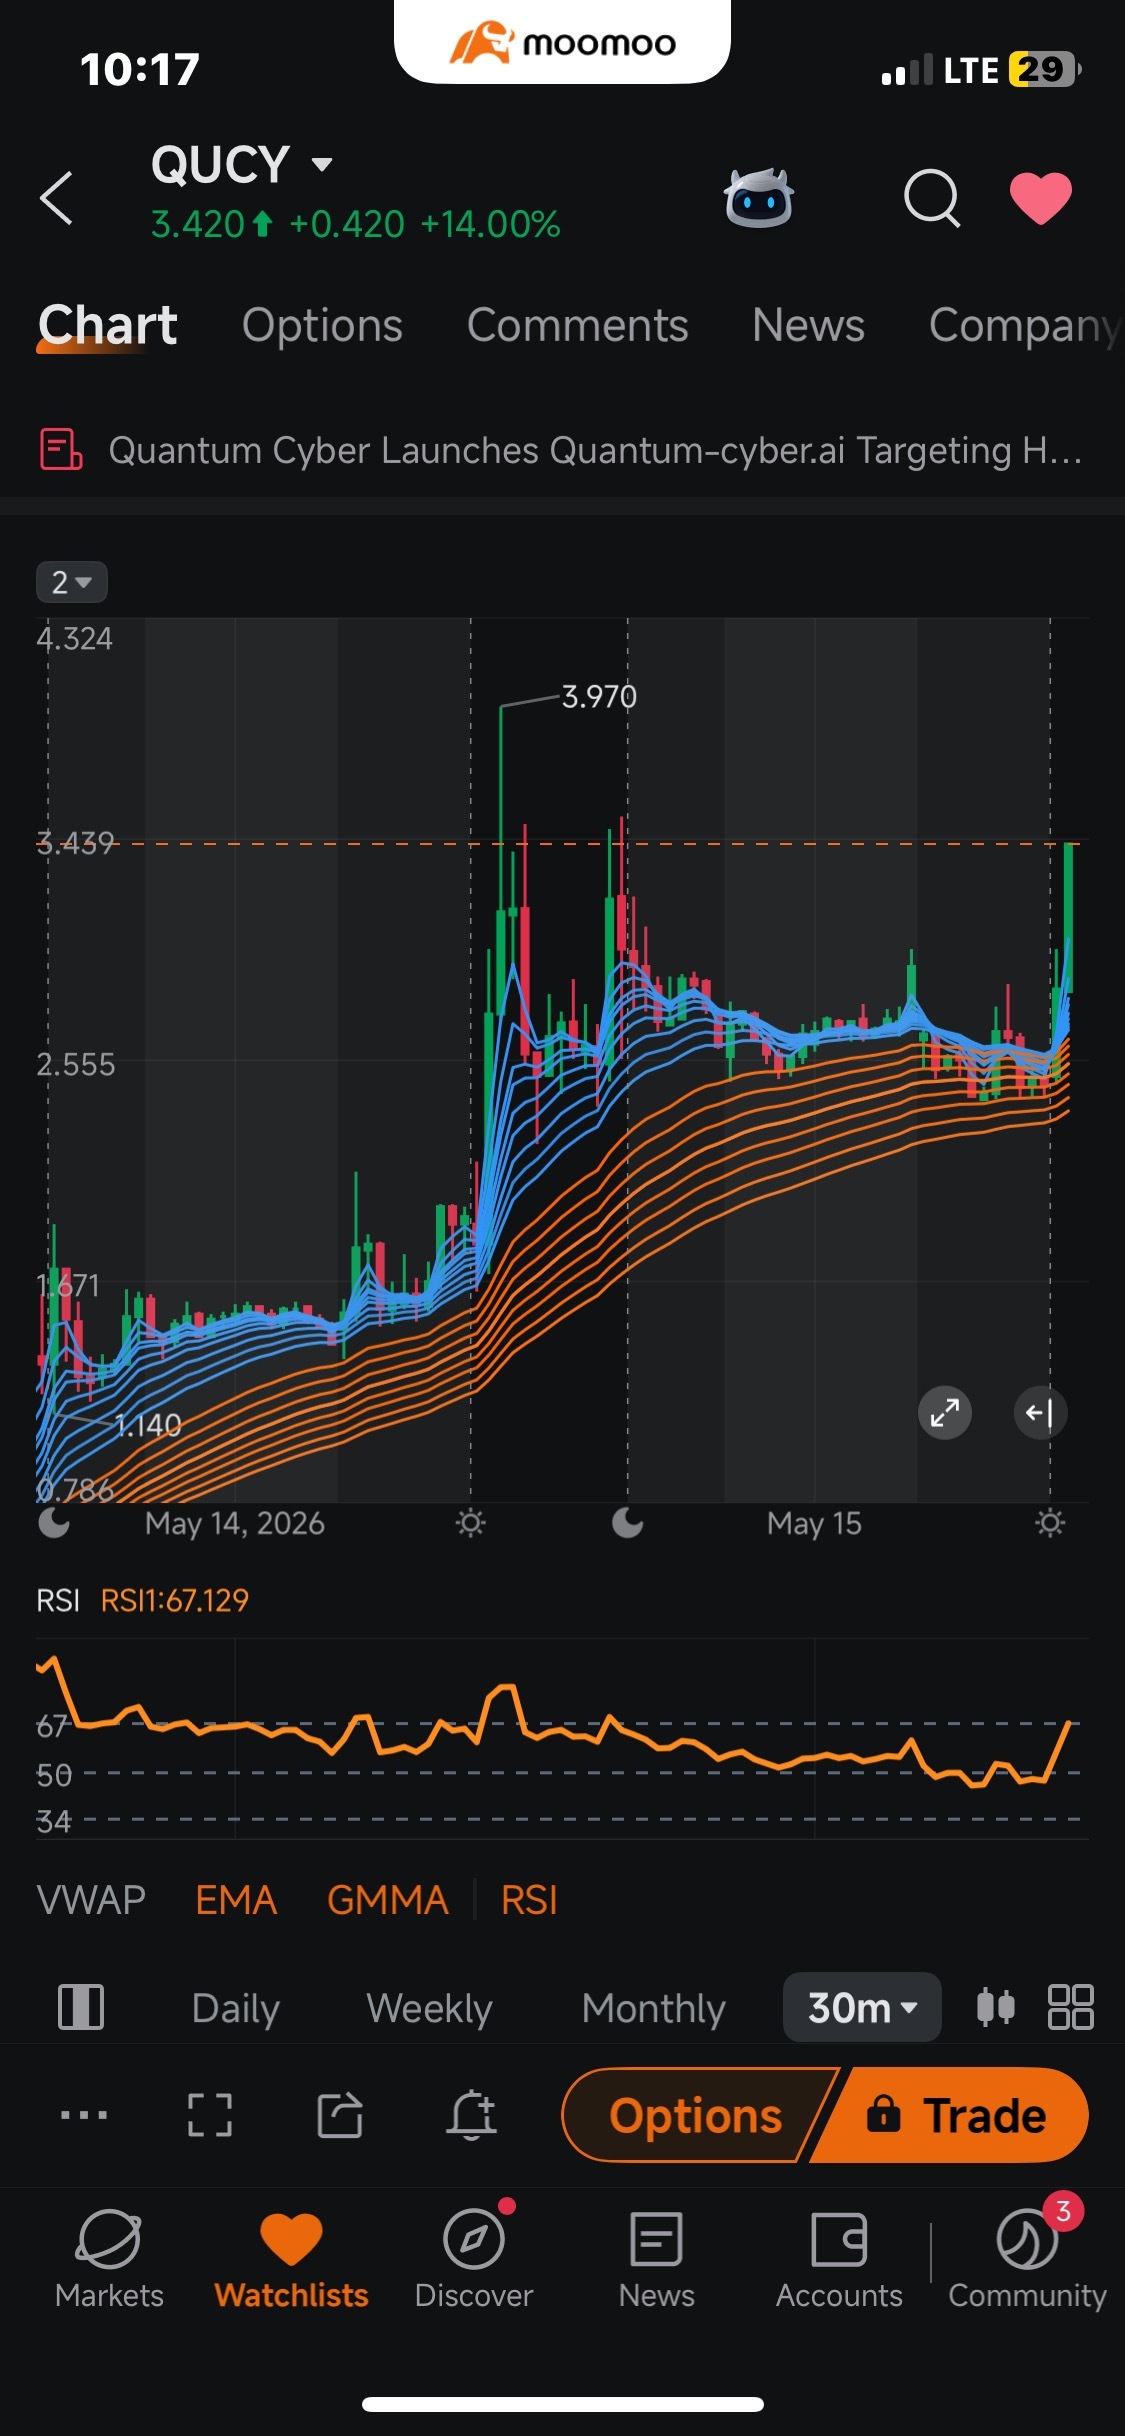Image resolution: width=1125 pixels, height=2436 pixels.
Task: Select the 1.140 low price label
Action: 148,1425
